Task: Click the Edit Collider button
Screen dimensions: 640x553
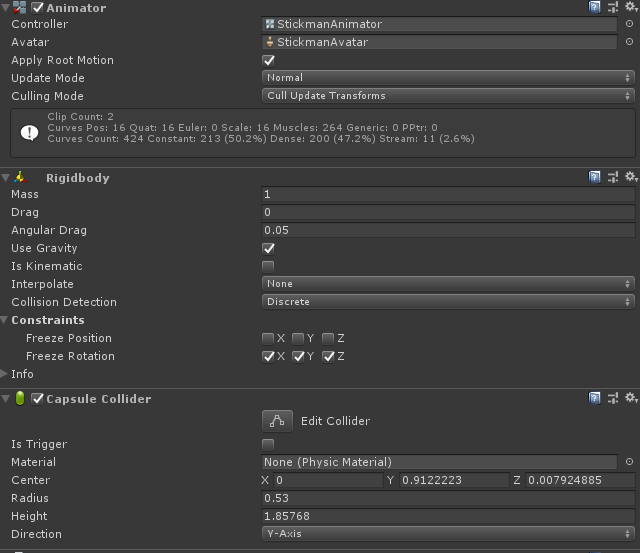Action: pyautogui.click(x=277, y=421)
